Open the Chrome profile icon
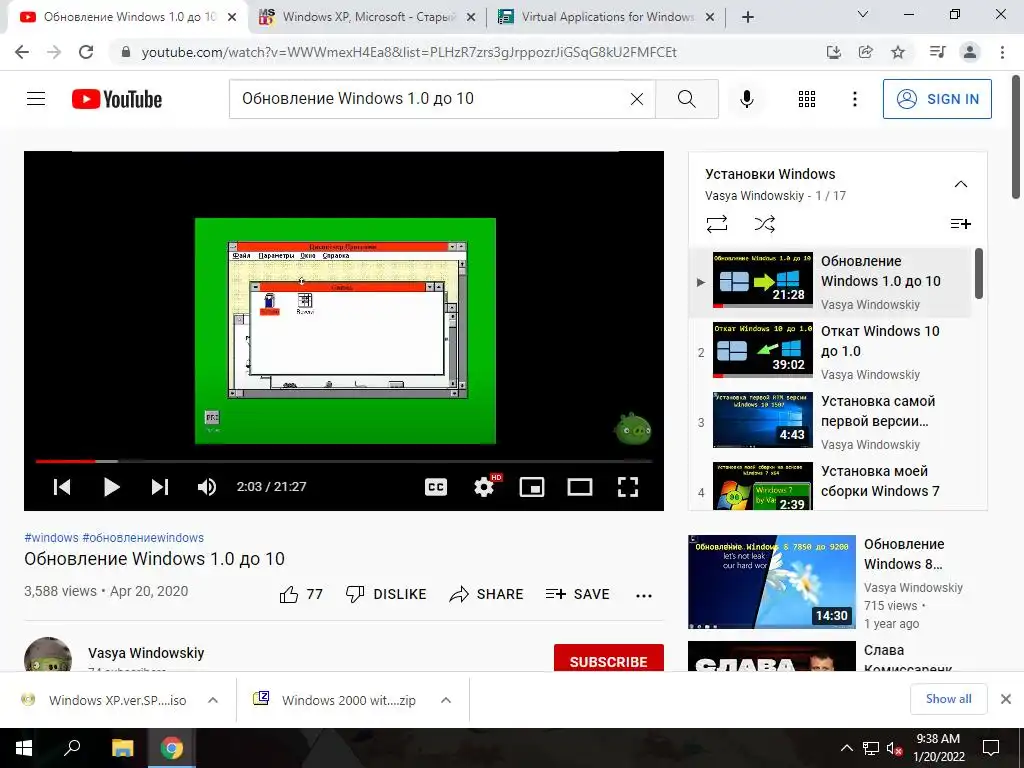Screen dimensions: 1024x768 coord(970,52)
